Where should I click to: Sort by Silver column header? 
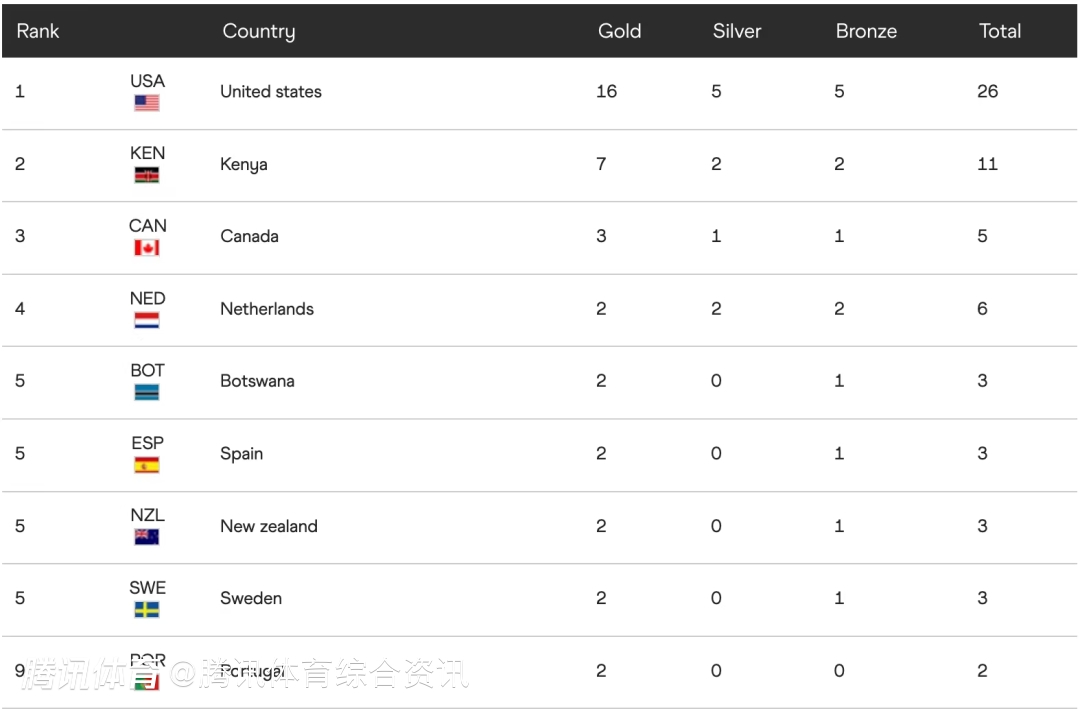click(x=737, y=31)
